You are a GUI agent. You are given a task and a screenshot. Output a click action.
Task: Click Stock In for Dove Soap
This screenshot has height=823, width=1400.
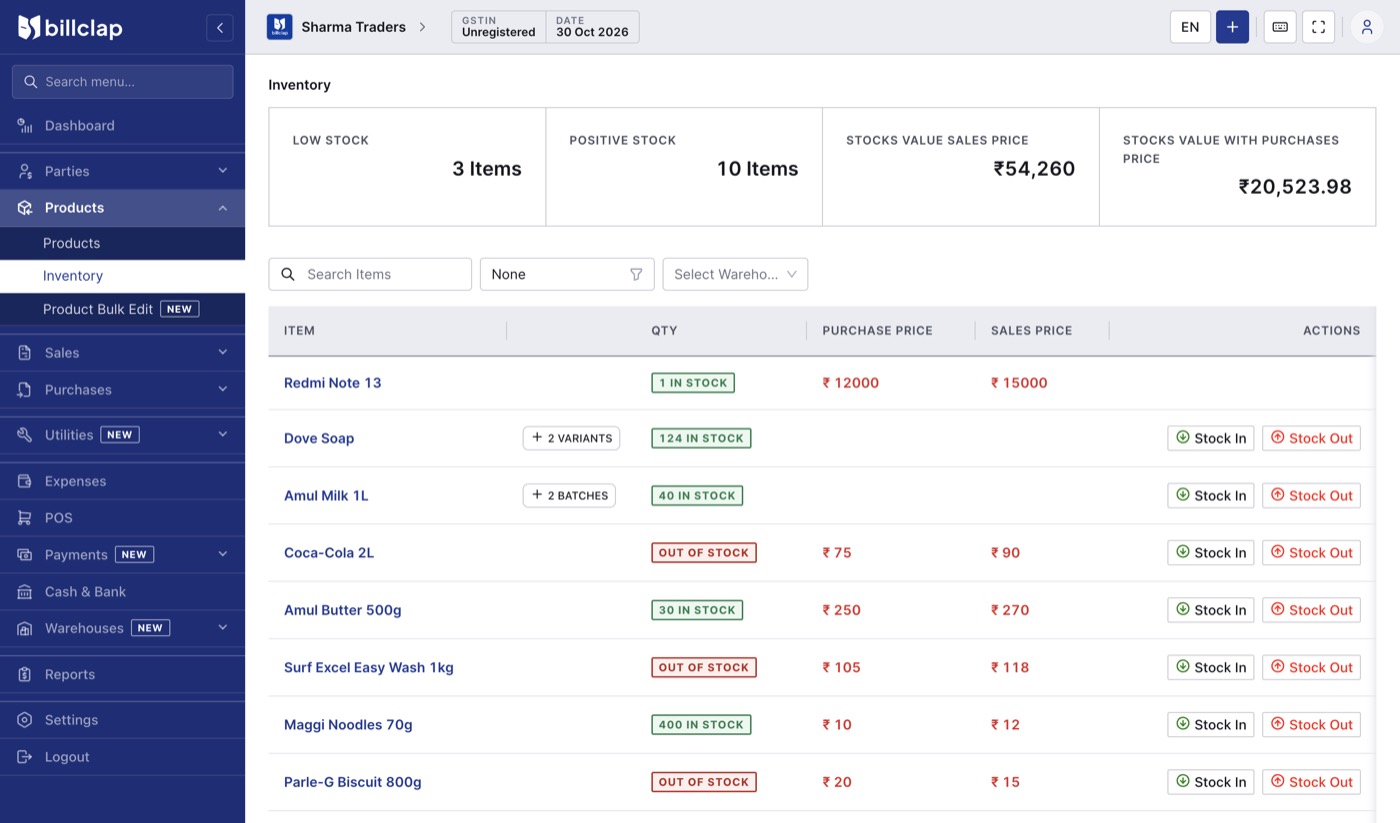pos(1210,438)
